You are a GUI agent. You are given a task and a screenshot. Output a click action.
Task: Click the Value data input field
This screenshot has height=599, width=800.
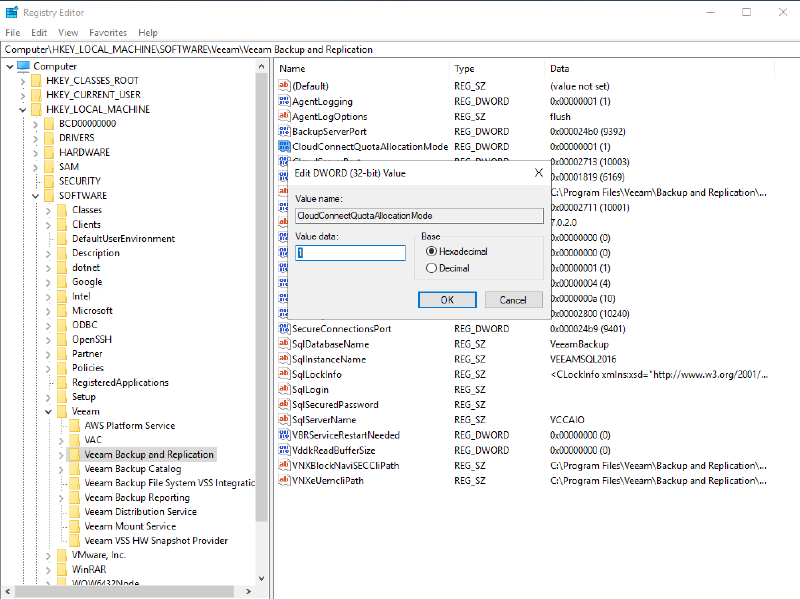point(351,253)
